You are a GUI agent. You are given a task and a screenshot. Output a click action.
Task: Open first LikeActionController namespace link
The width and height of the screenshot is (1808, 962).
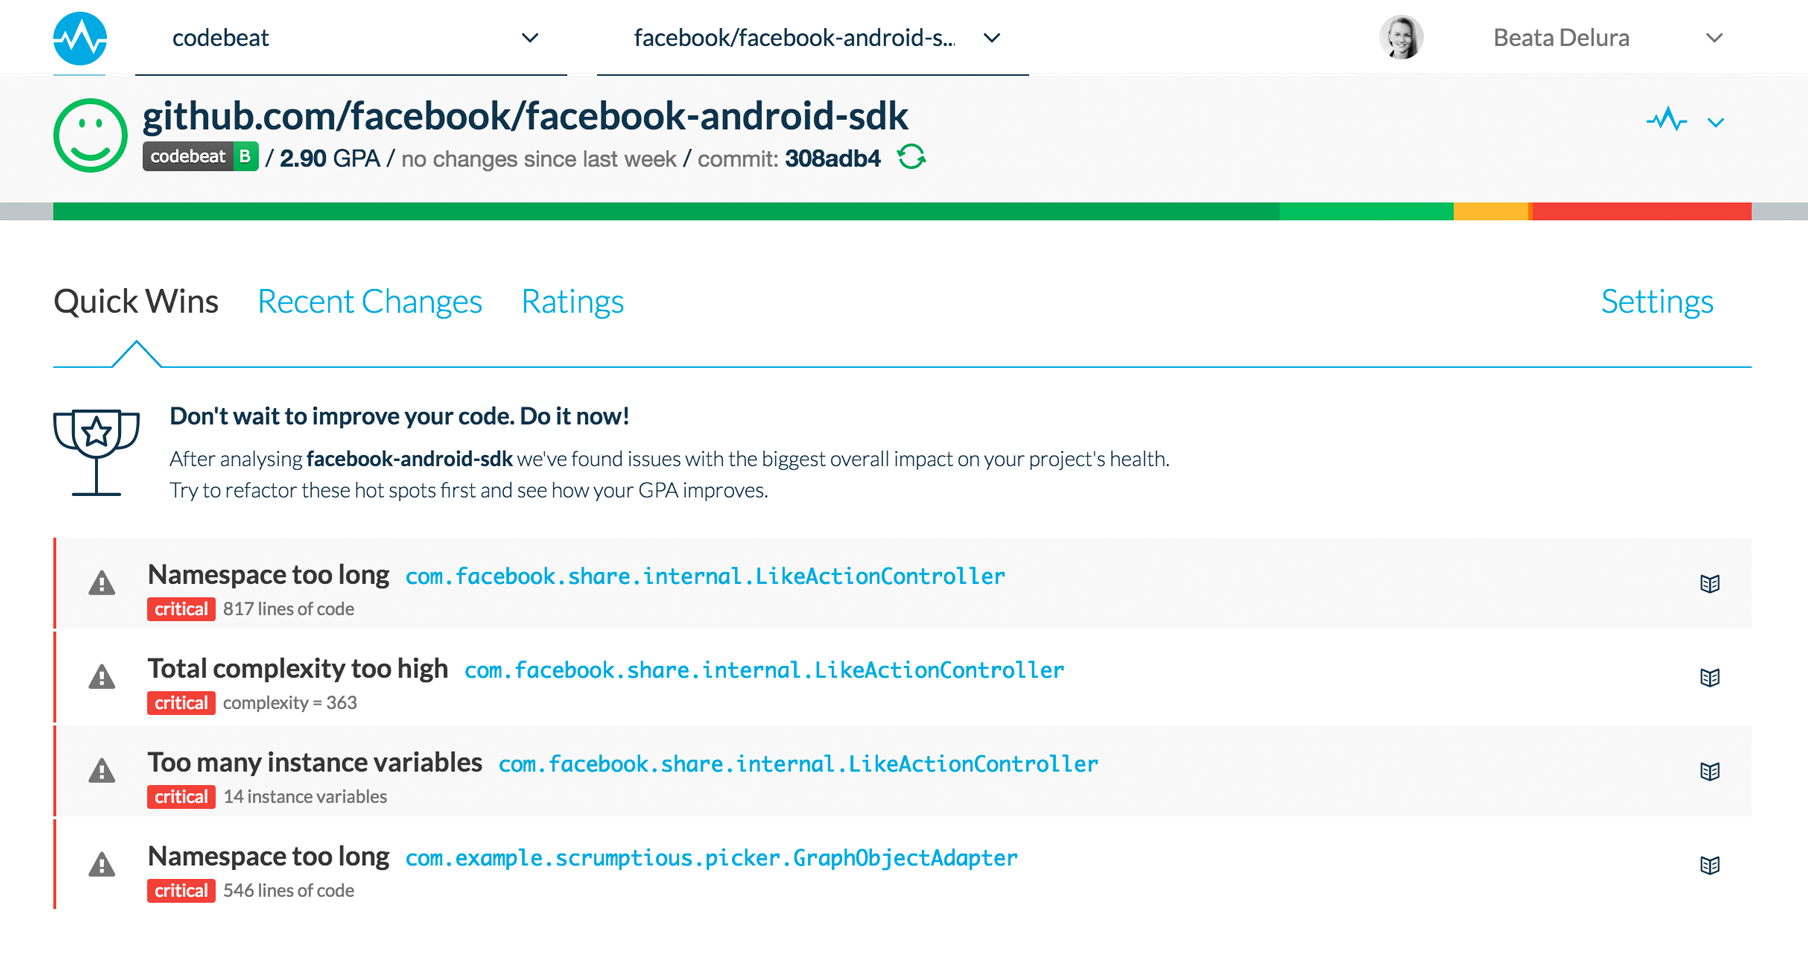705,577
